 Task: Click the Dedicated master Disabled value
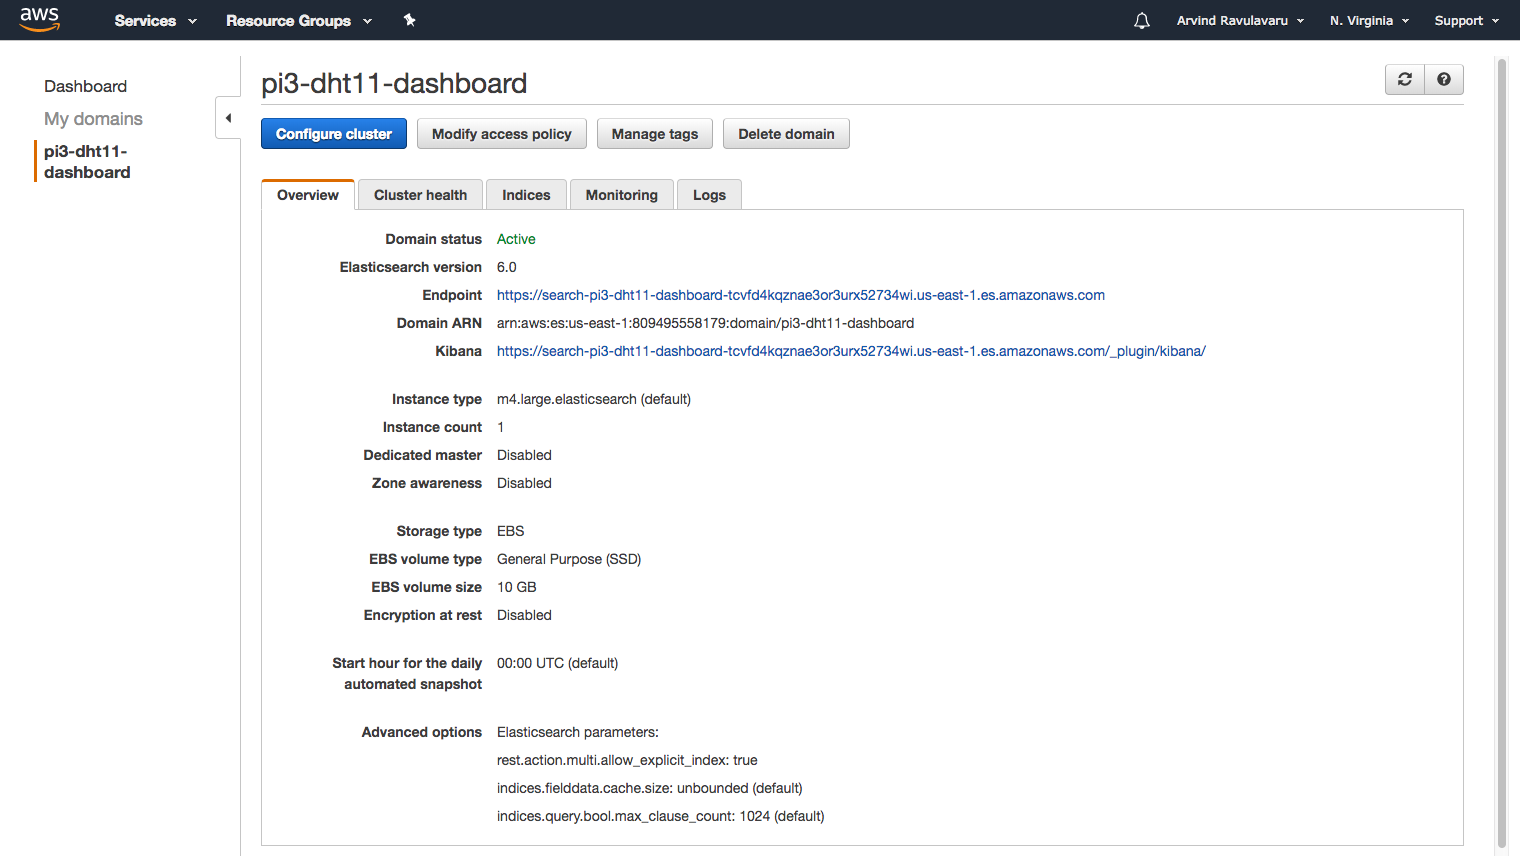click(x=524, y=455)
